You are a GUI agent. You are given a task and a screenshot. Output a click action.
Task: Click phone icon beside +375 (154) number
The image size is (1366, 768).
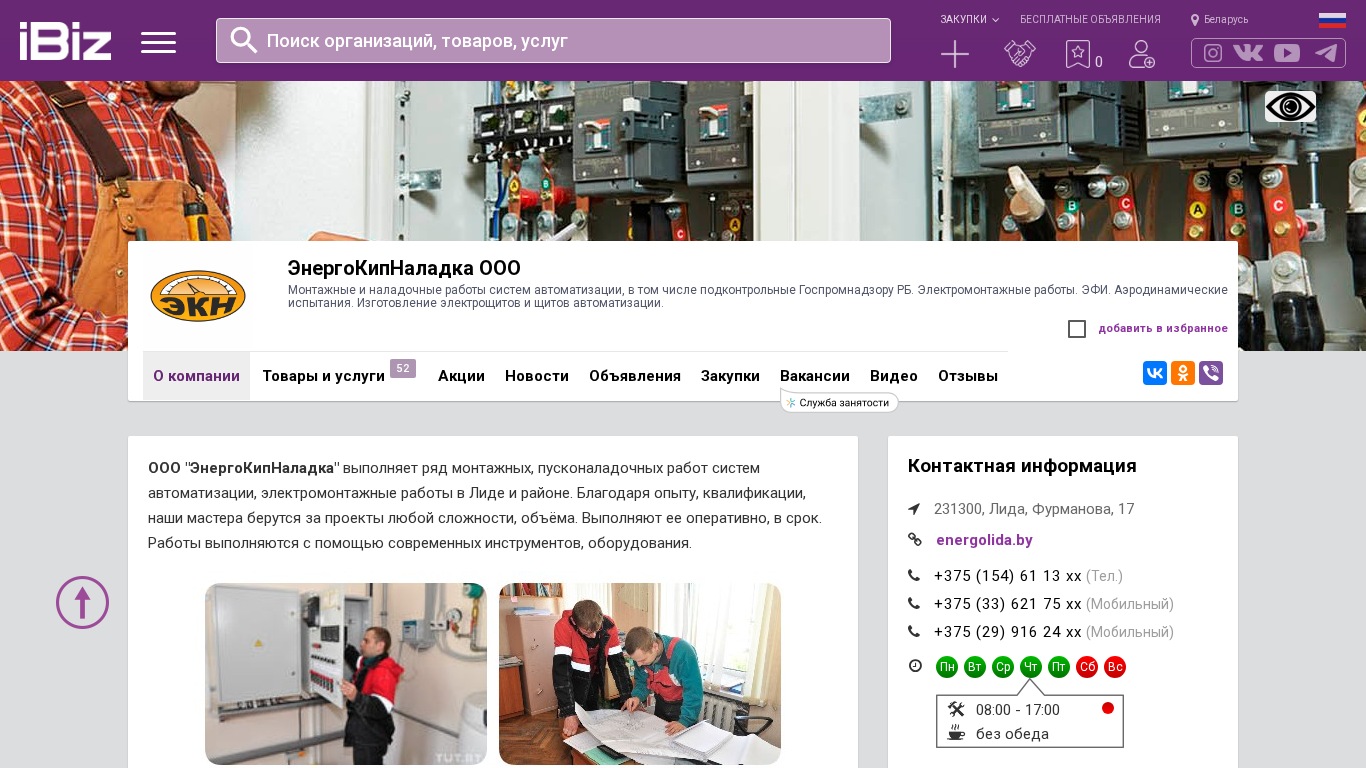point(914,576)
